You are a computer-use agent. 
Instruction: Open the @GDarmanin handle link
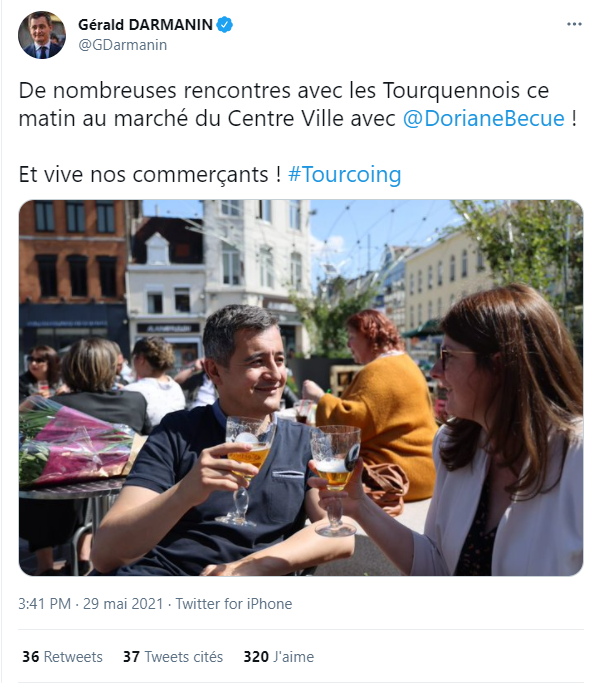122,45
